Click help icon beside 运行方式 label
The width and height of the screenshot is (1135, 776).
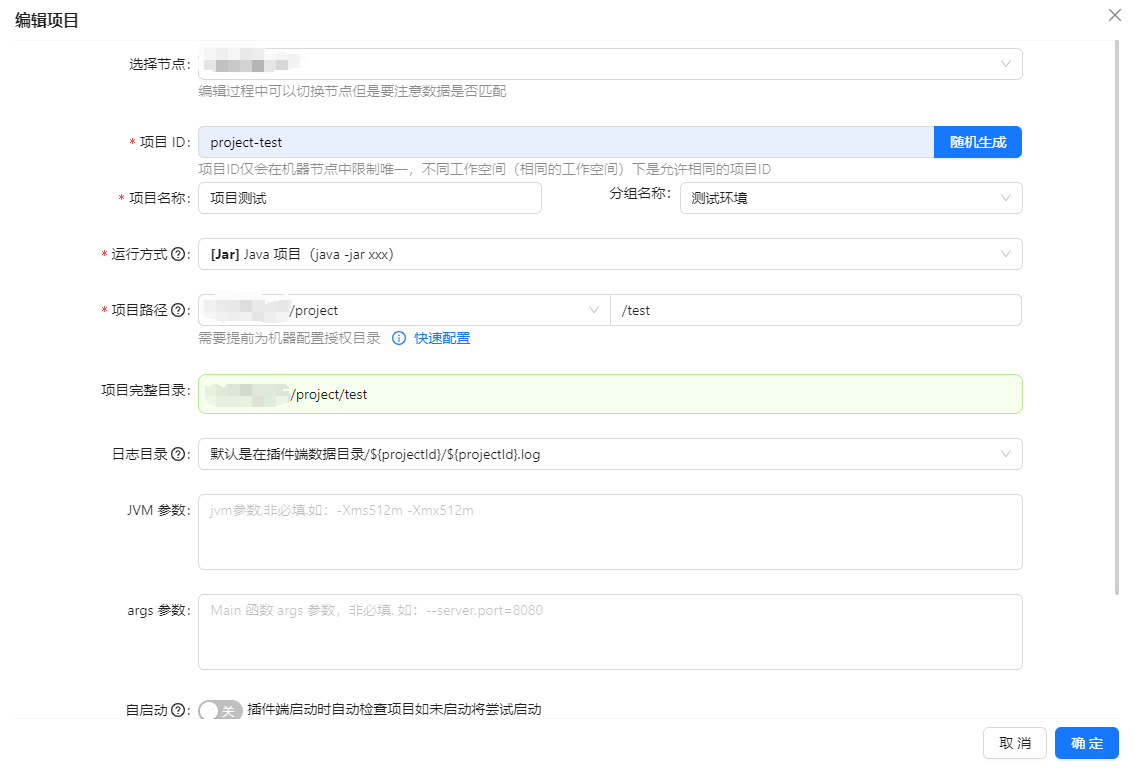point(178,255)
